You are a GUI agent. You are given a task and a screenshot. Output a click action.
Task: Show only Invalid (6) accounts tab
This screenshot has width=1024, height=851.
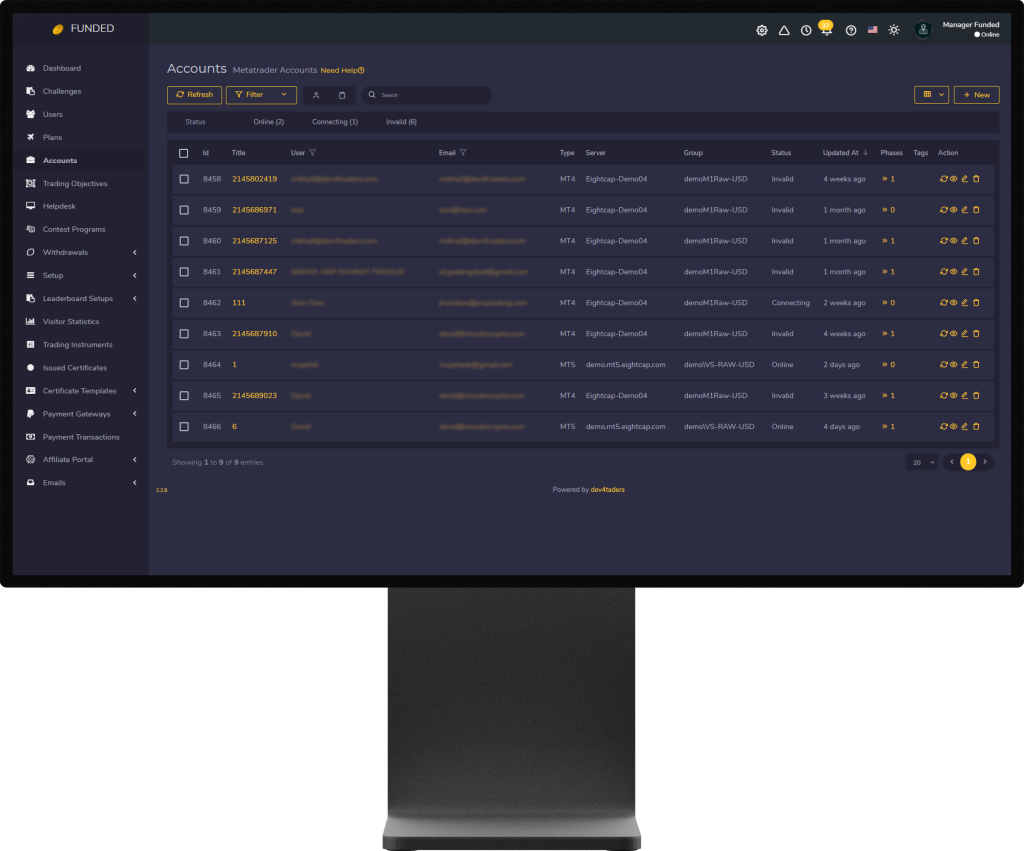click(401, 122)
